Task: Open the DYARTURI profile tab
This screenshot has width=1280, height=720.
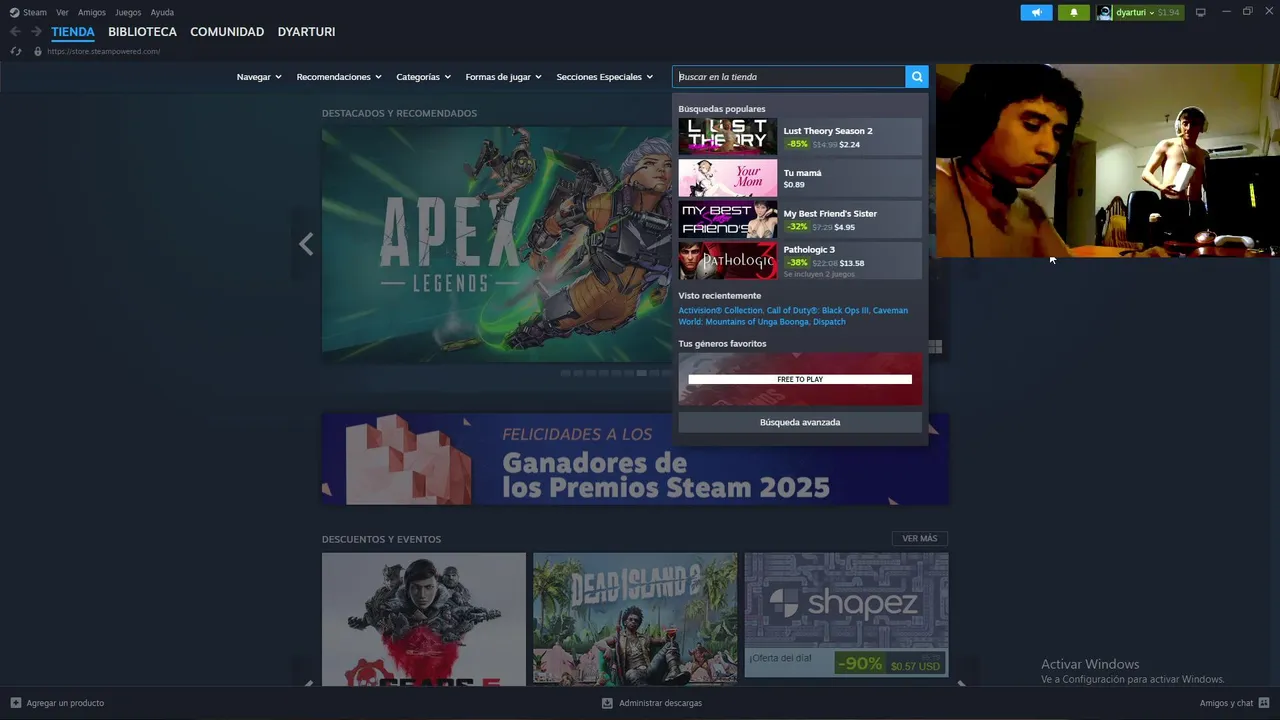Action: point(306,32)
